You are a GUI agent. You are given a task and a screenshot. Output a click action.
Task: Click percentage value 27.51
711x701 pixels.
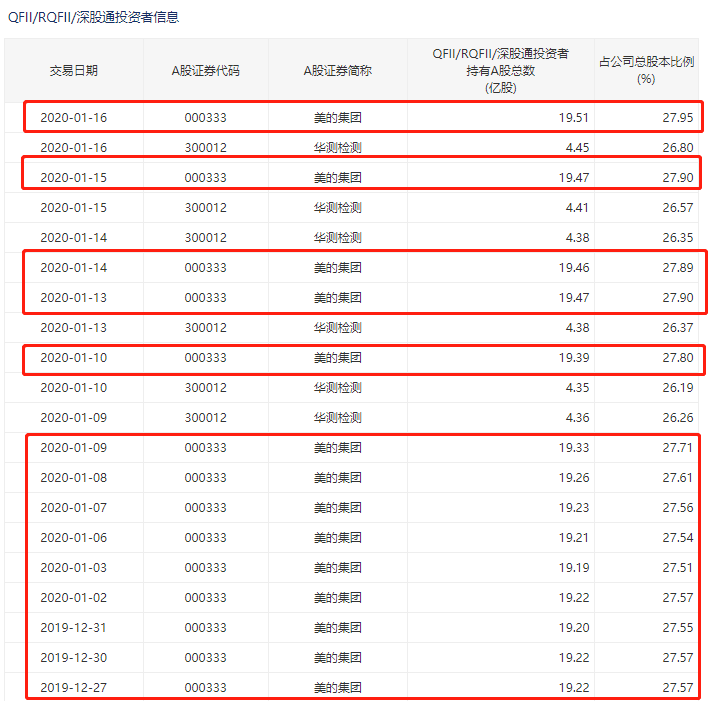coord(677,568)
